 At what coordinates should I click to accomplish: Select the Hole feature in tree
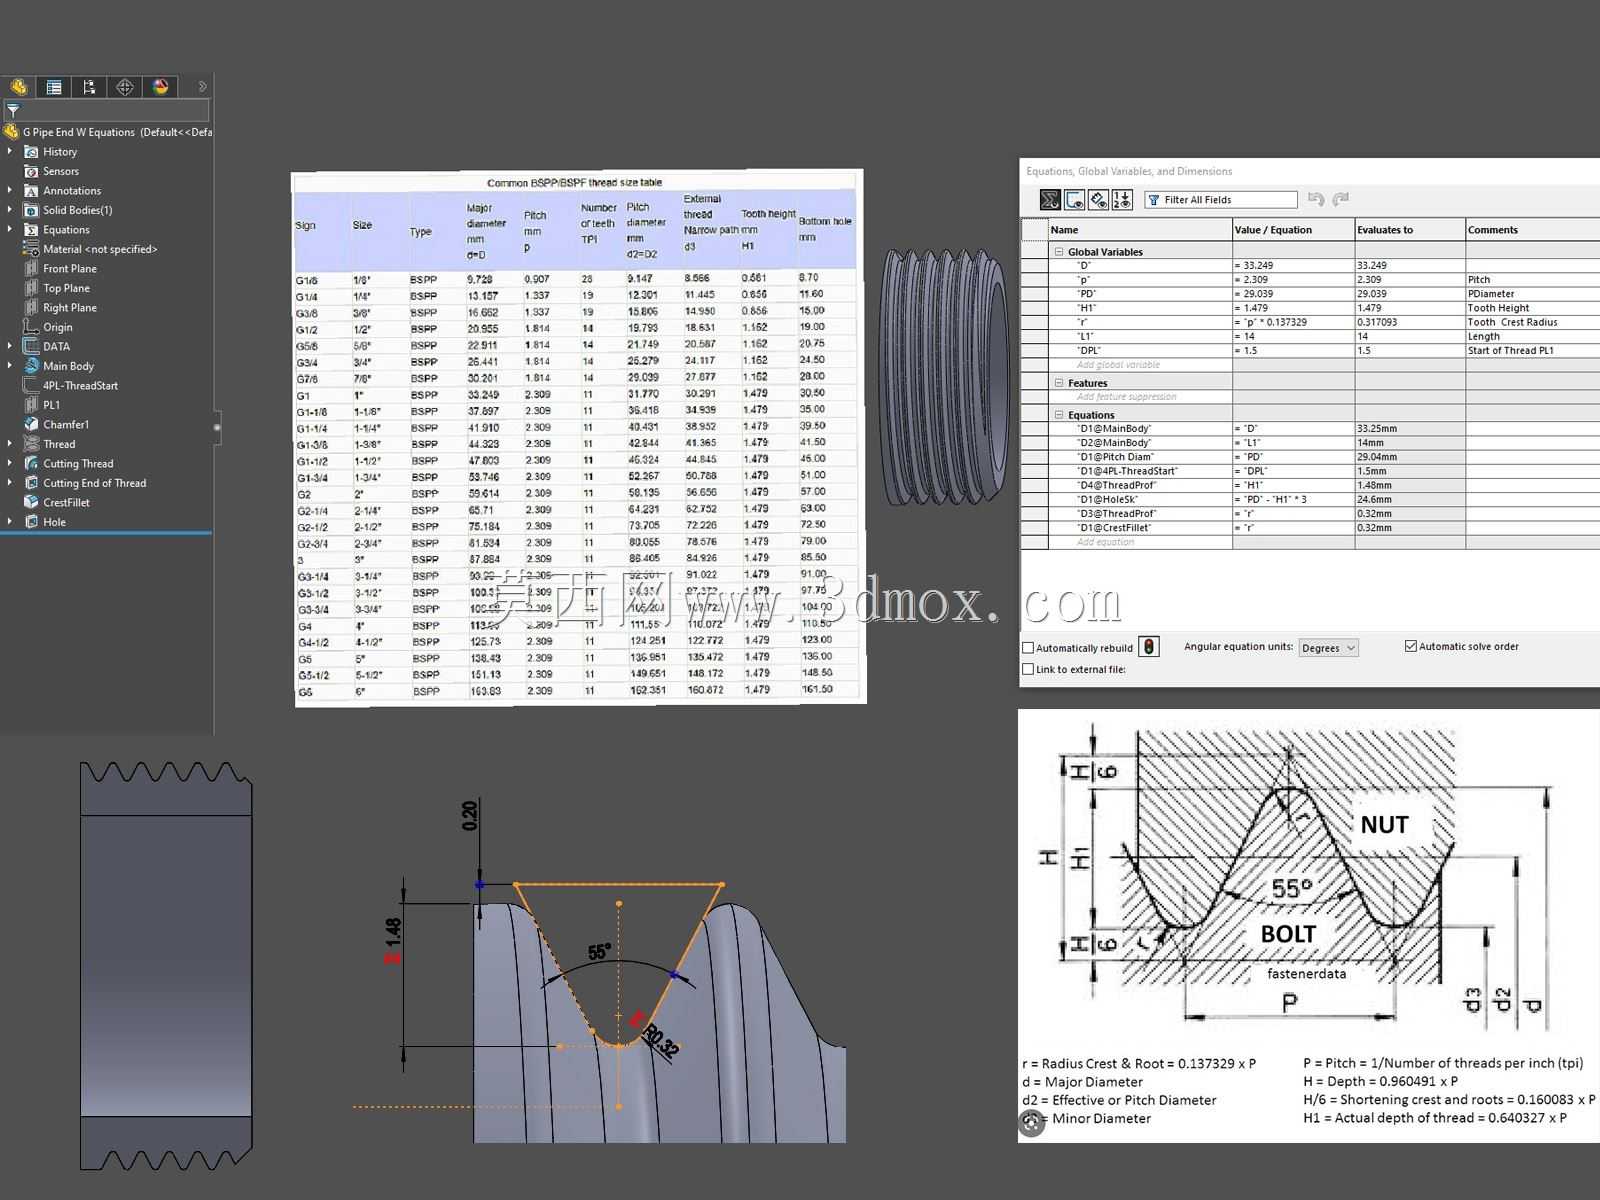tap(54, 522)
